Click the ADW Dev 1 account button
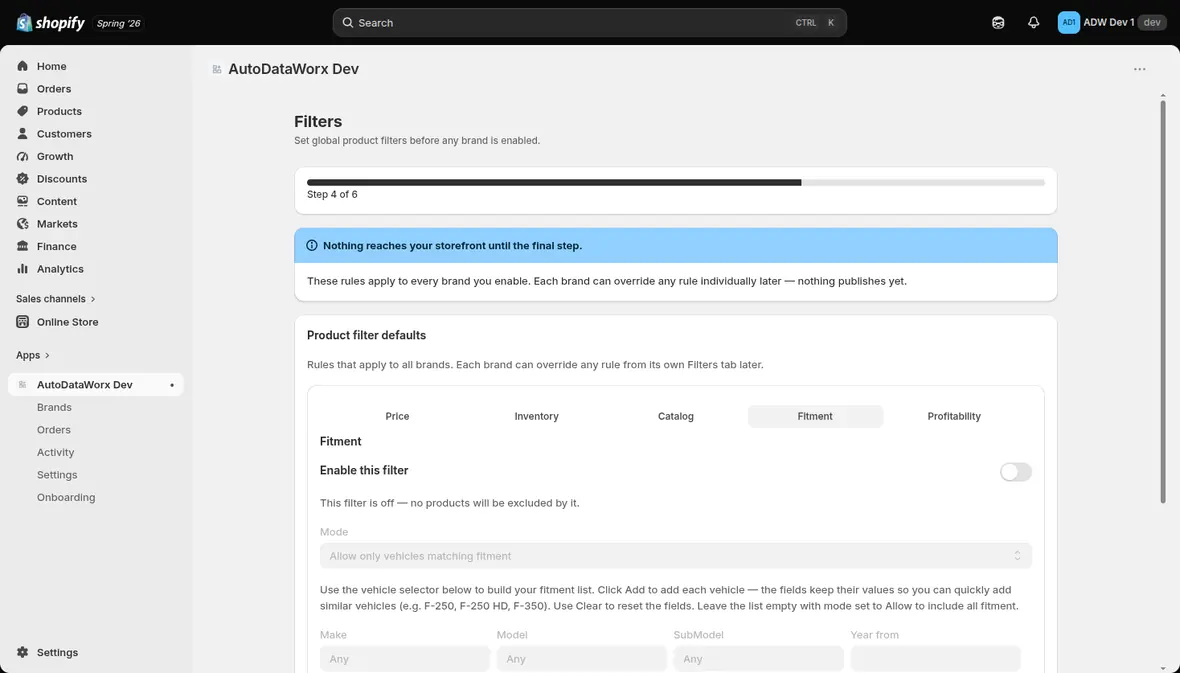 pos(1112,23)
